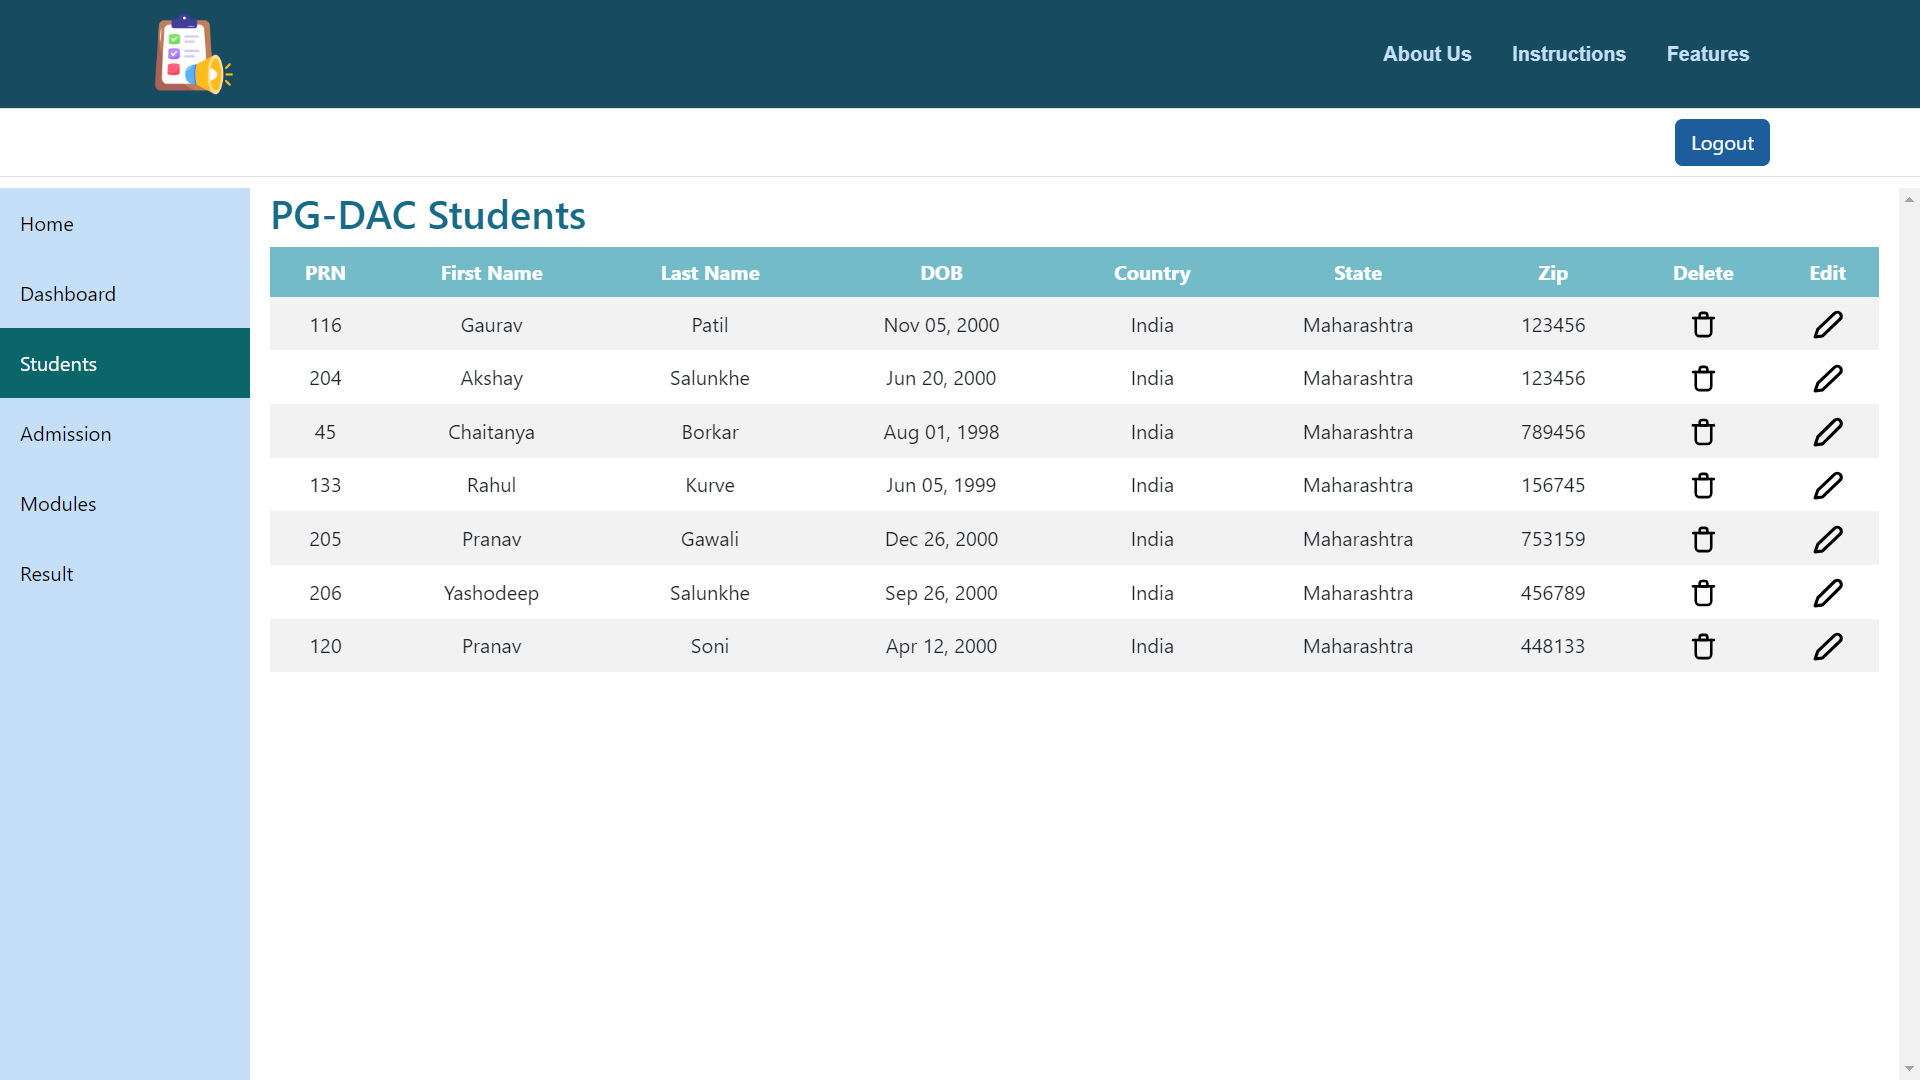
Task: Delete student Pranav Soni with trash icon
Action: 1703,647
